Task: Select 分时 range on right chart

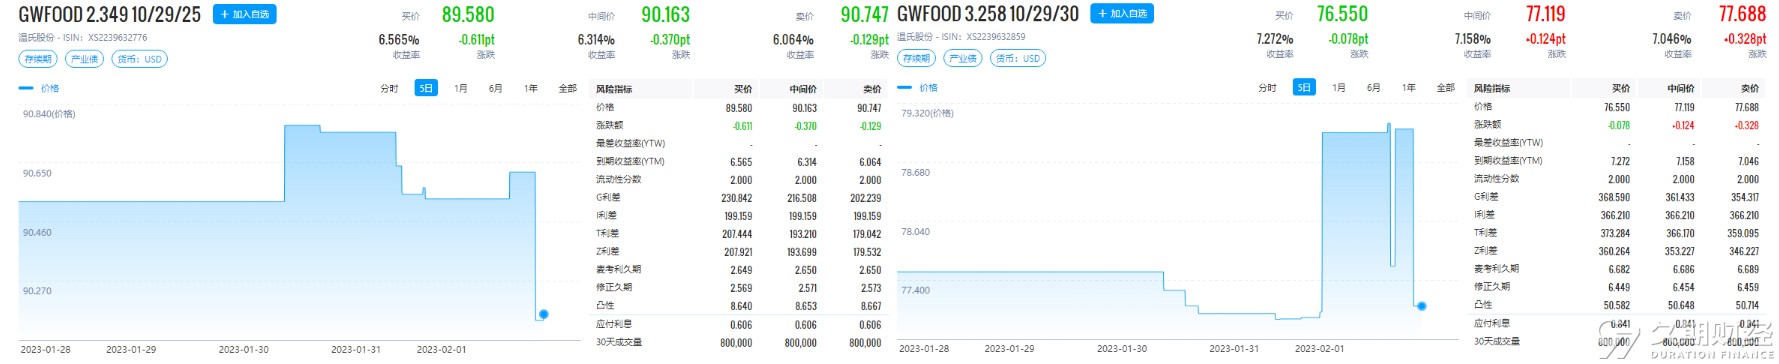Action: [x=1268, y=88]
